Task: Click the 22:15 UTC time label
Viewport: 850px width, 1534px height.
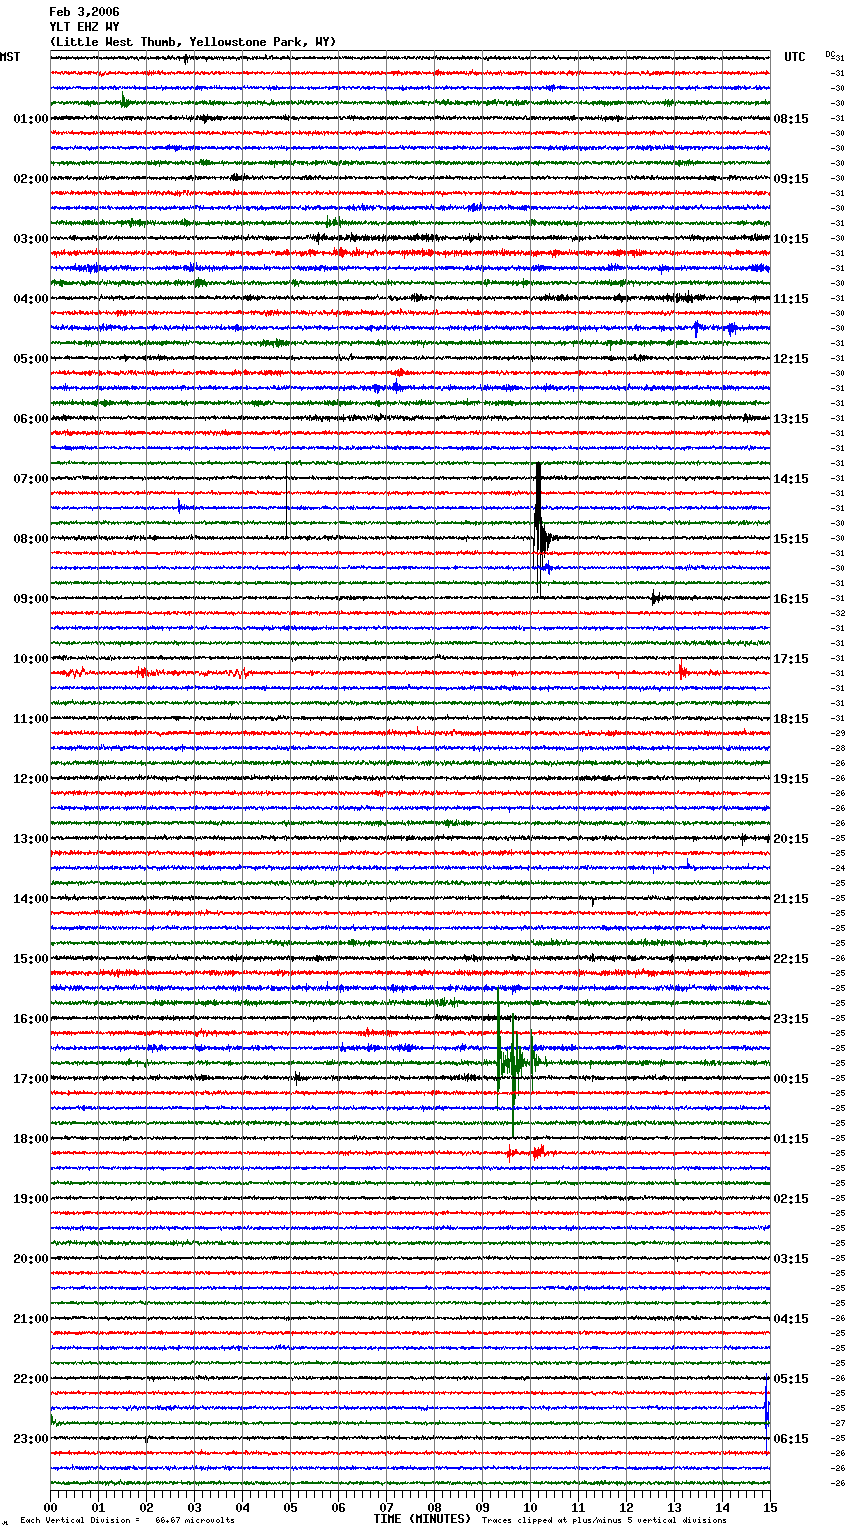Action: [791, 959]
